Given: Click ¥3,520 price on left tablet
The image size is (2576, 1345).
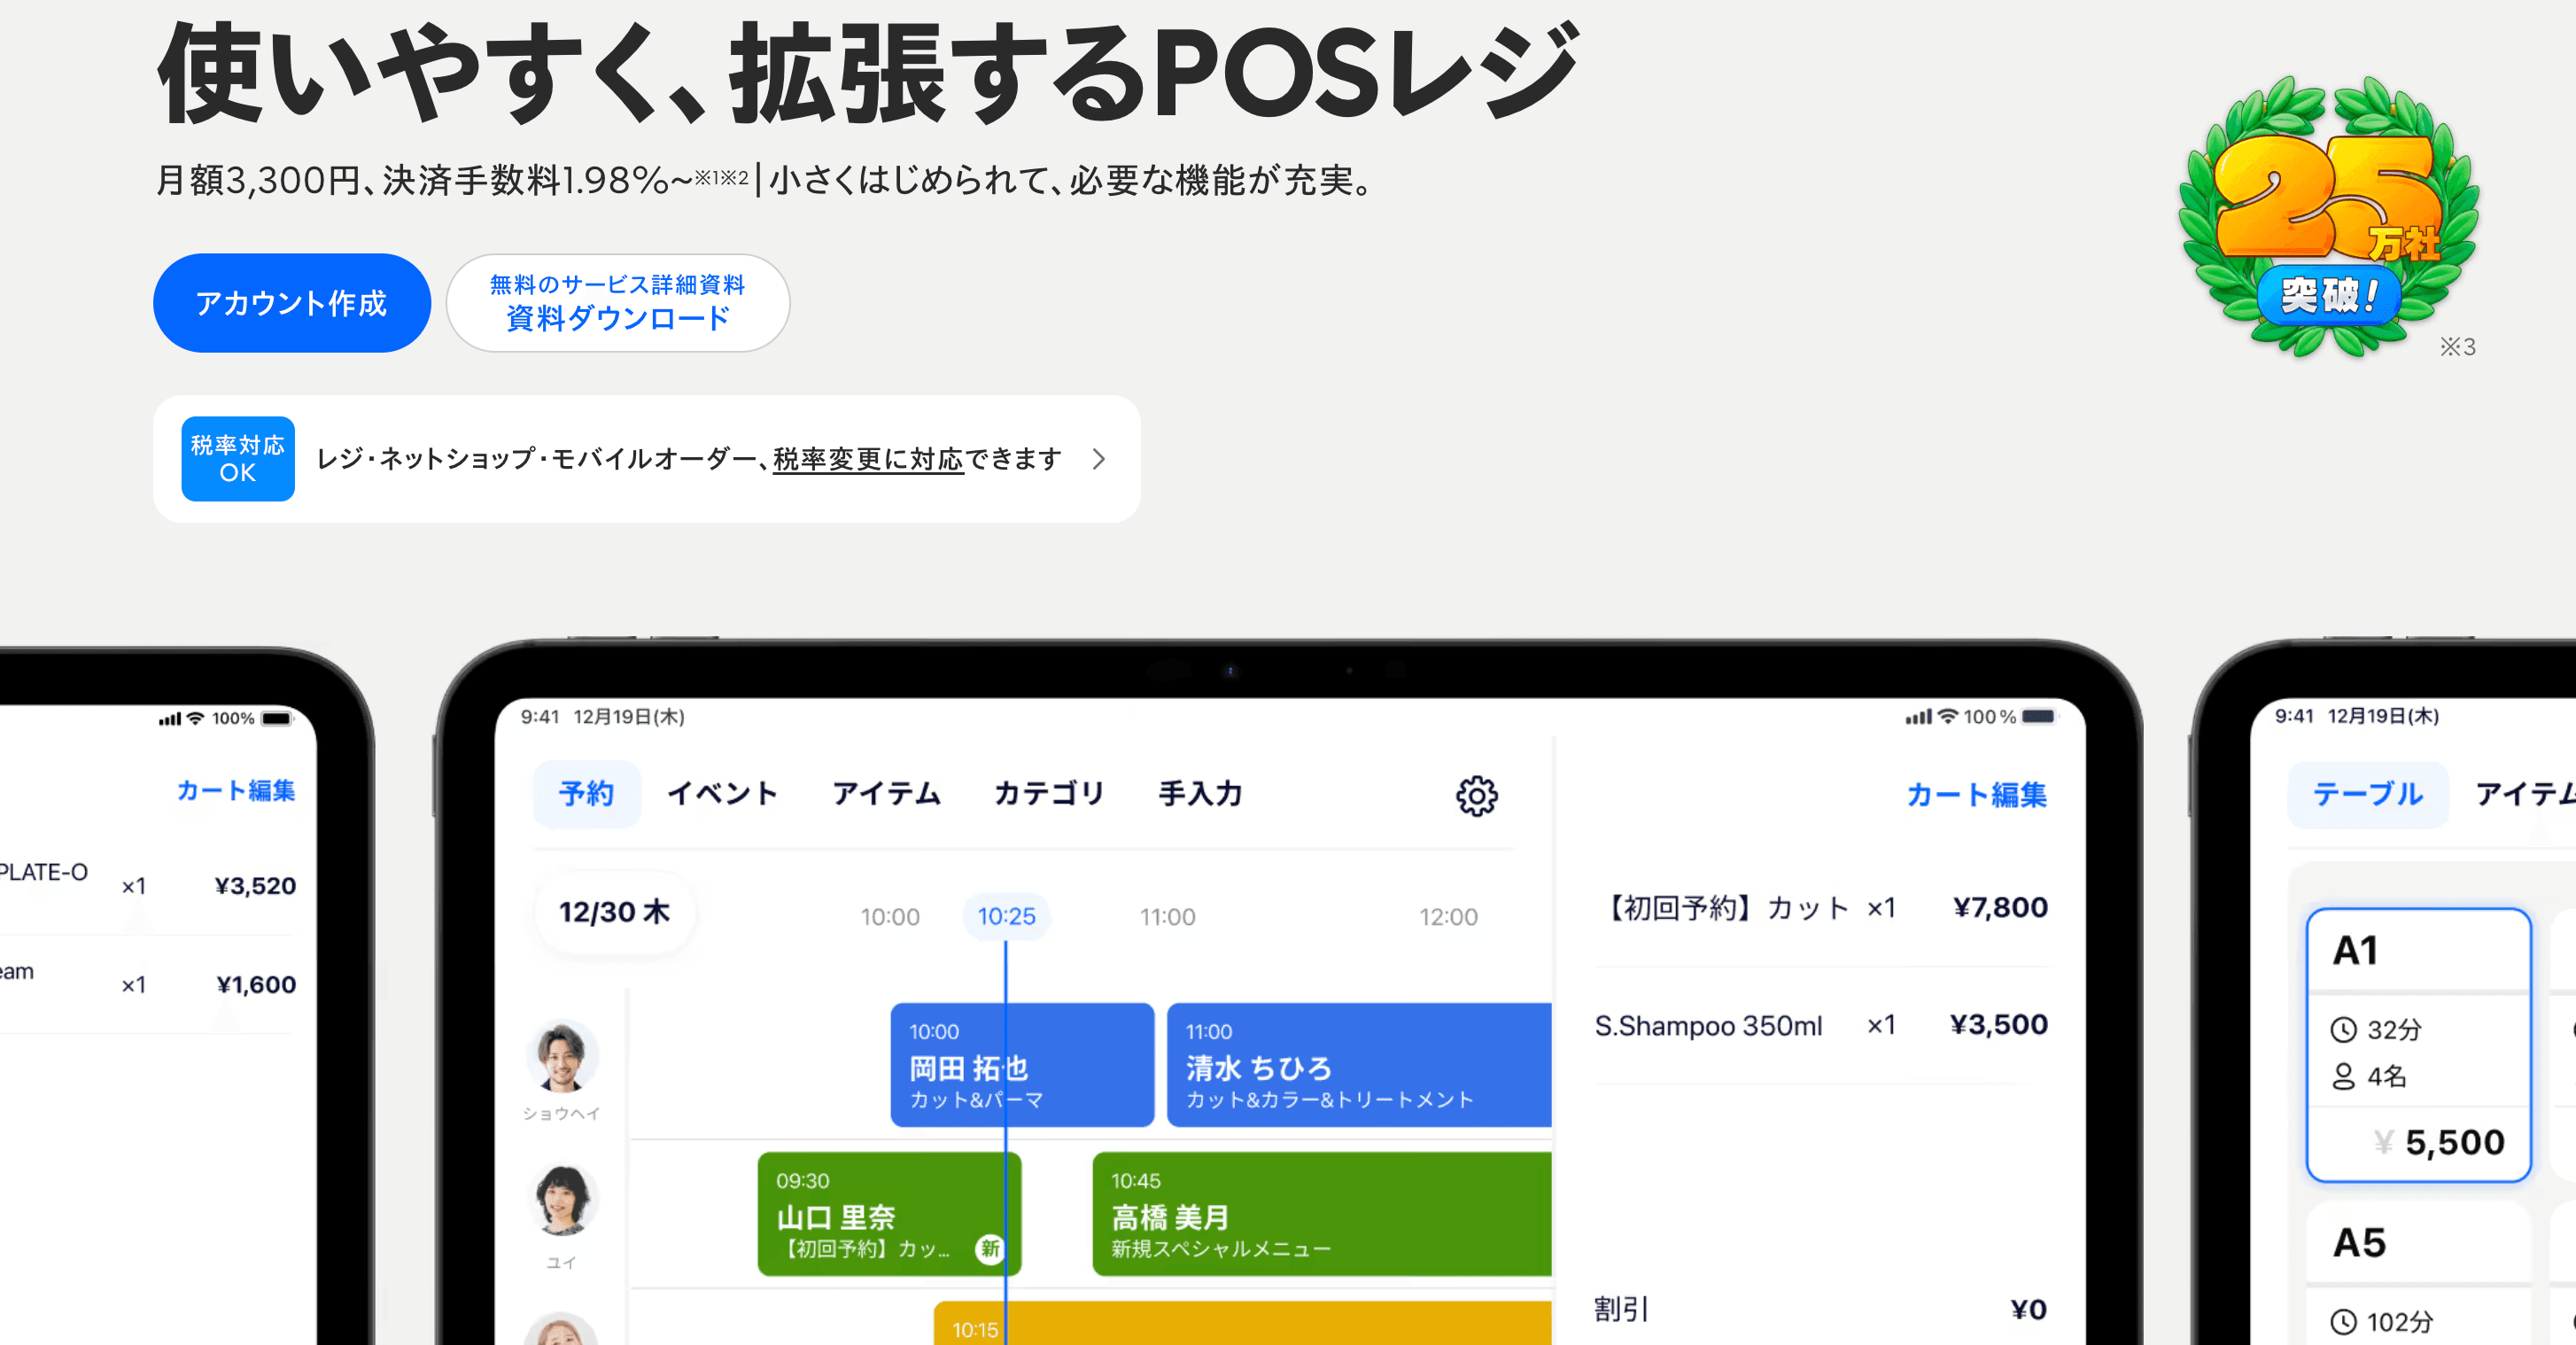Looking at the screenshot, I should click(255, 886).
